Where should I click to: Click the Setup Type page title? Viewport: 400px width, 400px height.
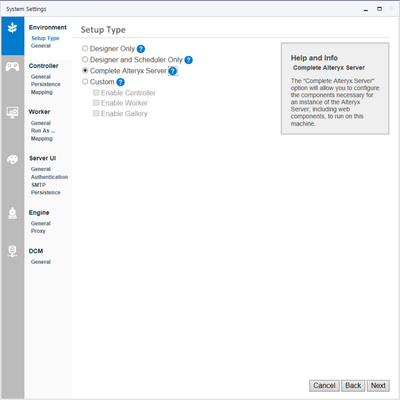click(103, 30)
